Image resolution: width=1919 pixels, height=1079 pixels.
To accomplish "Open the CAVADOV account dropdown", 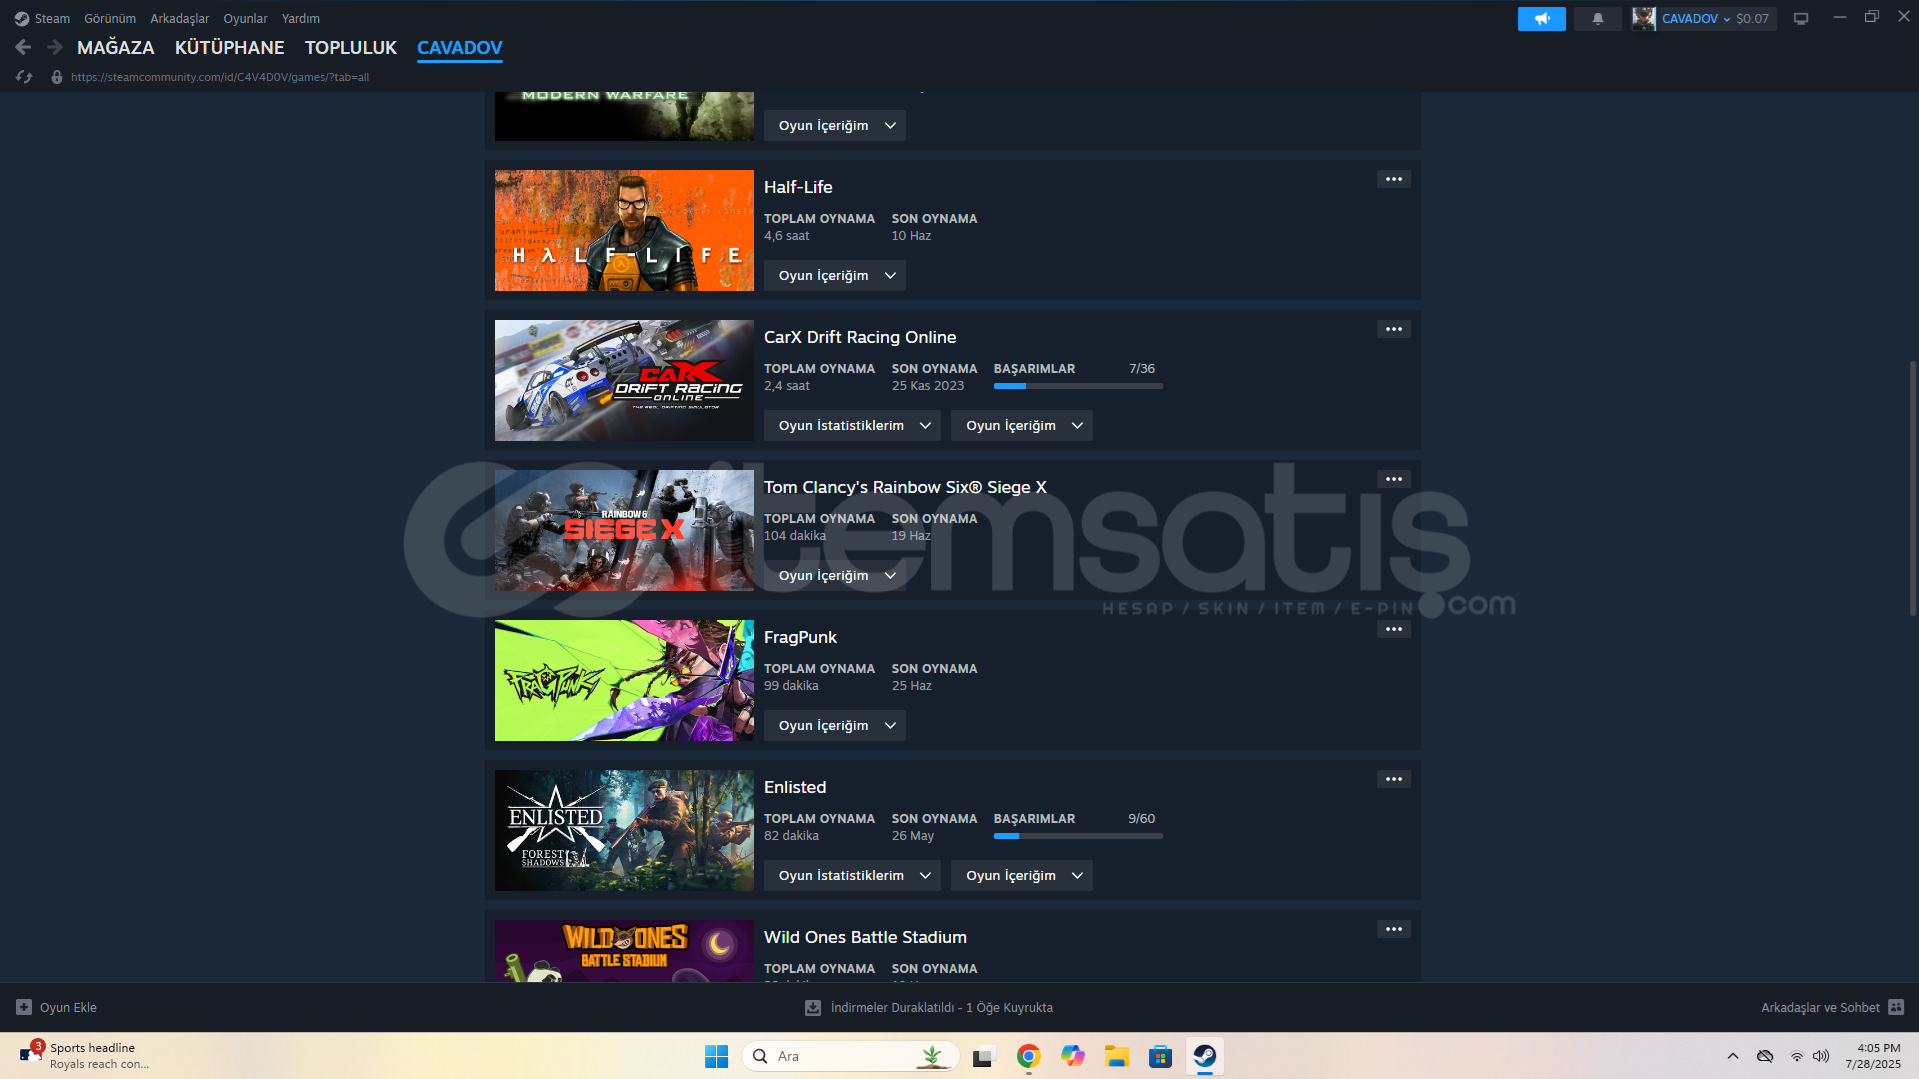I will (x=1696, y=18).
